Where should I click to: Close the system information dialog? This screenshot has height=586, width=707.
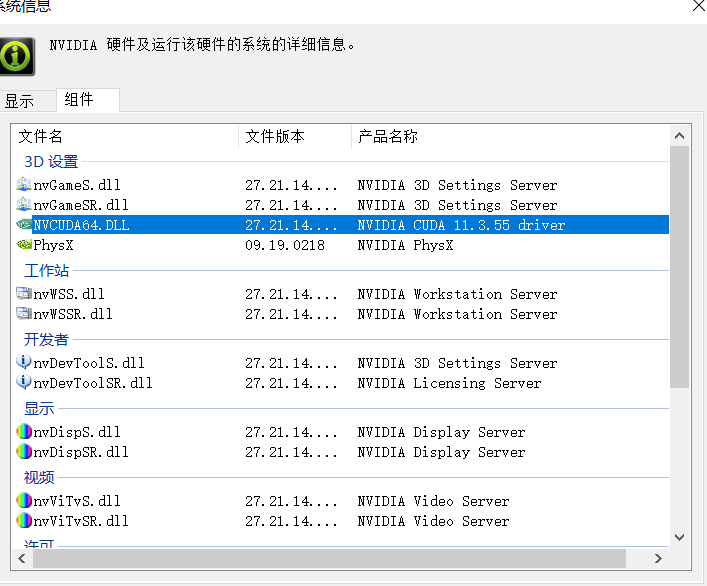(x=699, y=6)
